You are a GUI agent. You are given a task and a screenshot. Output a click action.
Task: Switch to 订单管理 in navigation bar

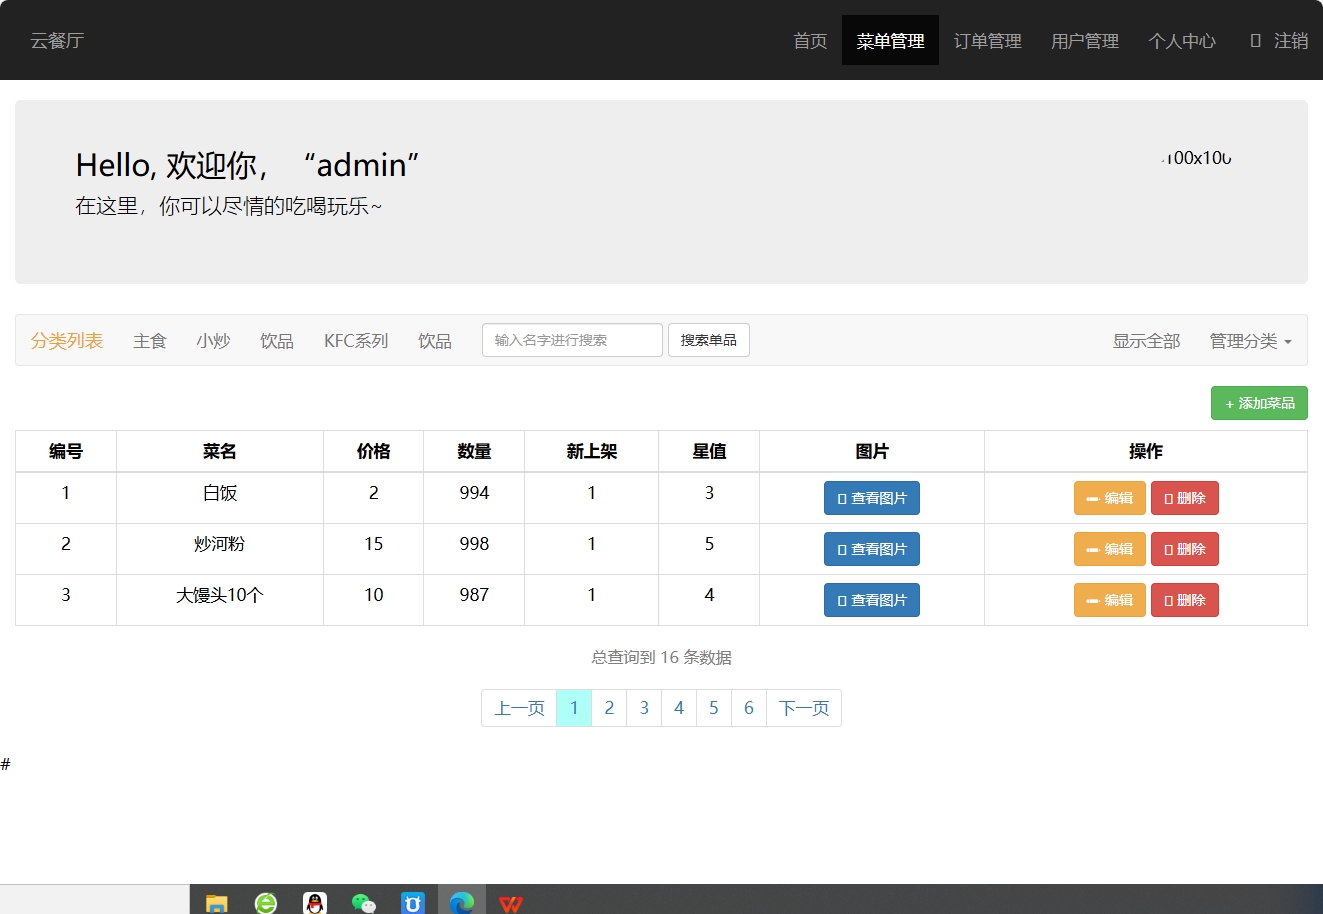[x=987, y=41]
